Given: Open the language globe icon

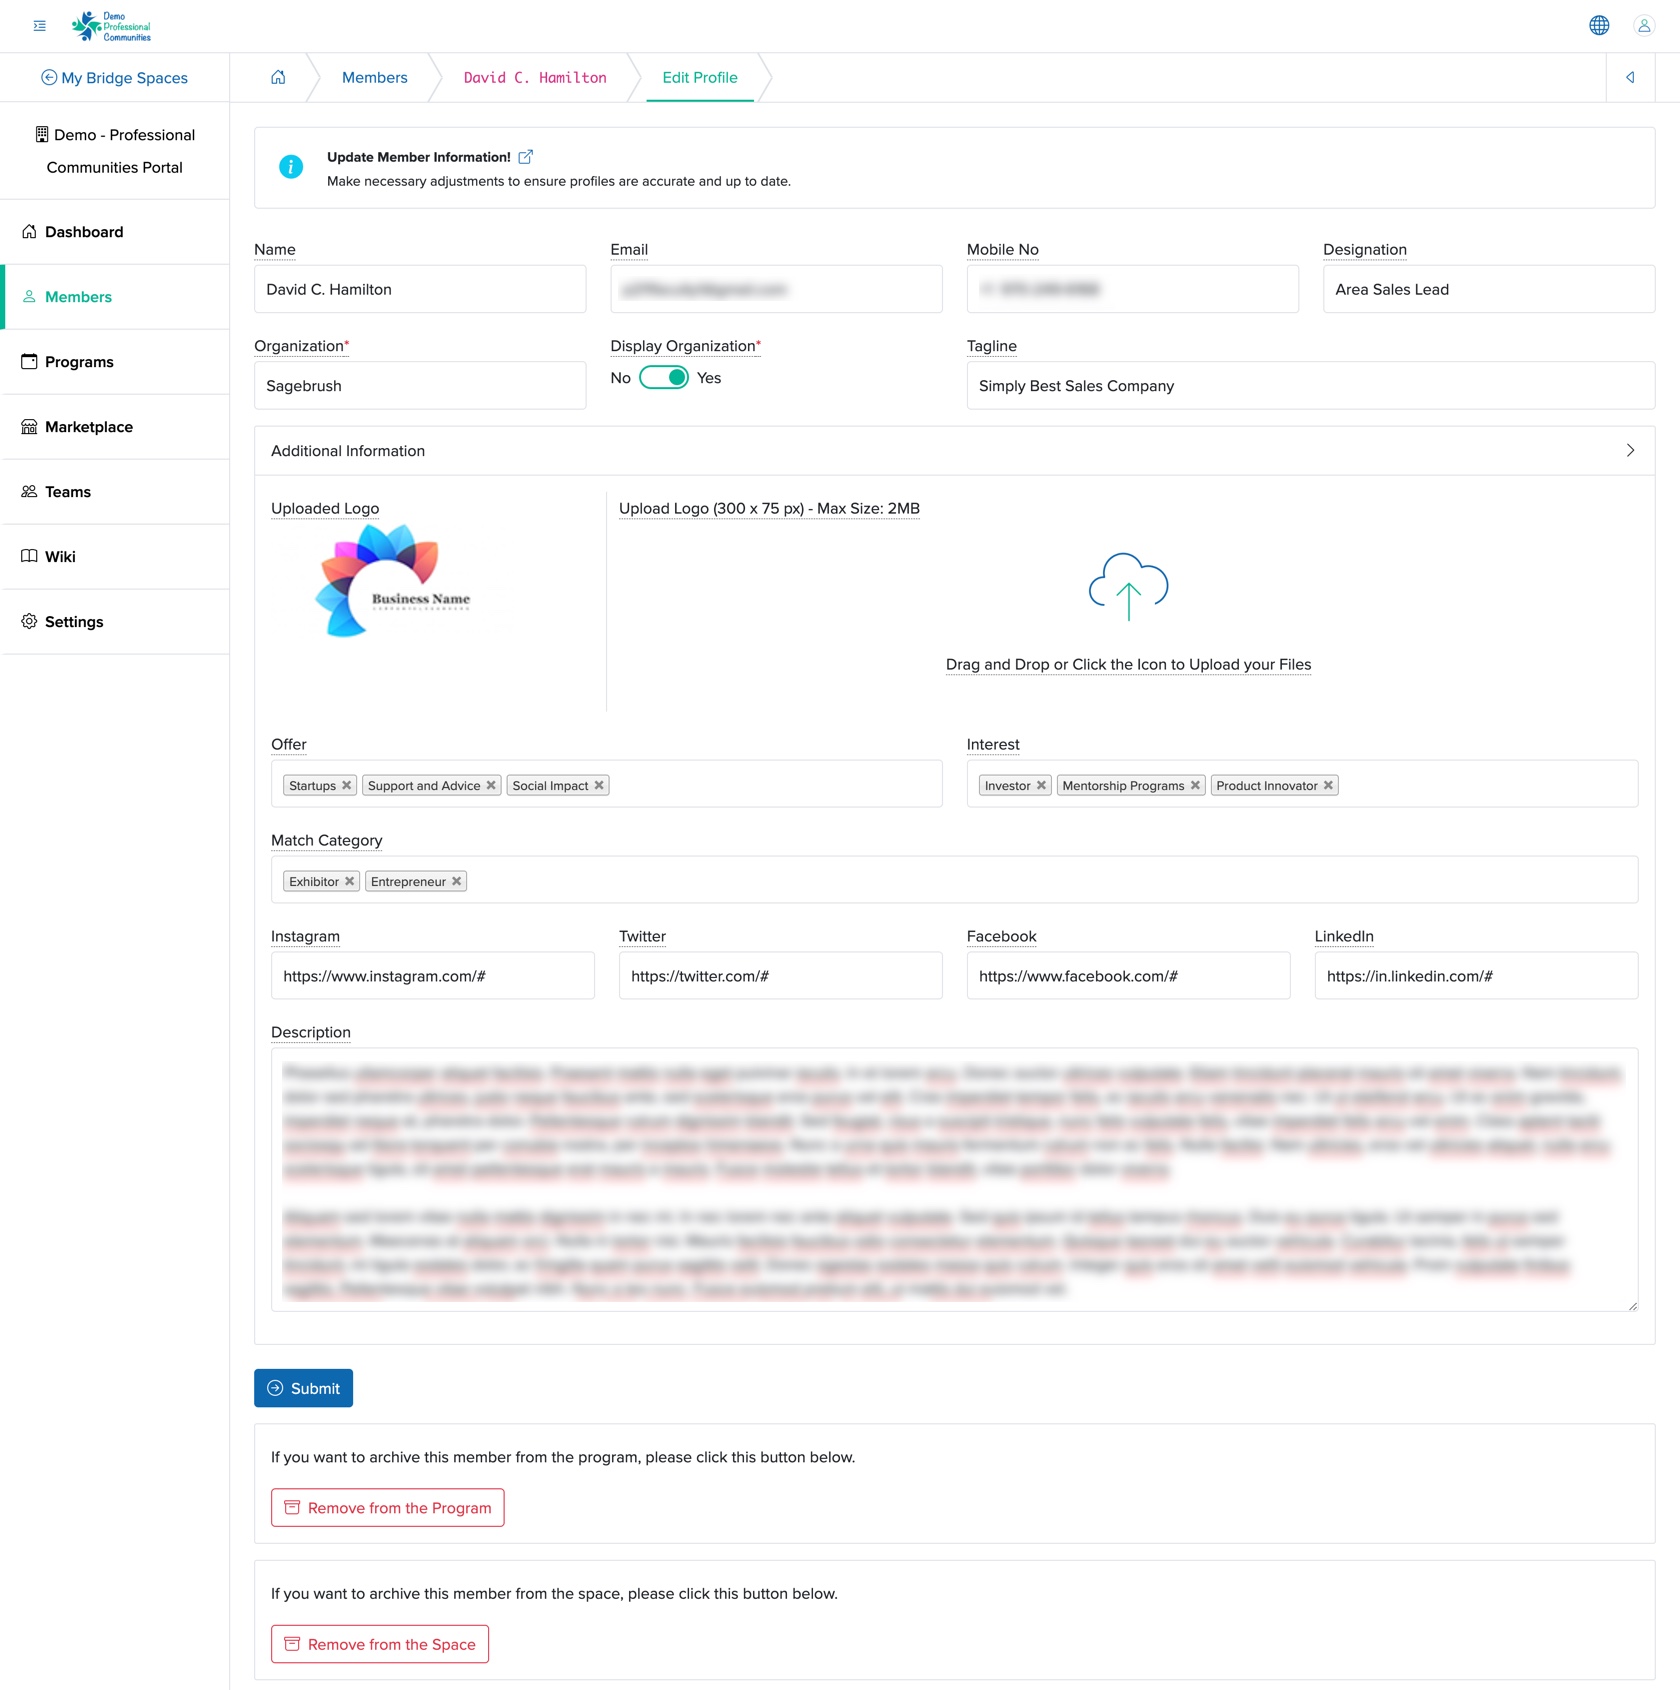Looking at the screenshot, I should (1599, 26).
